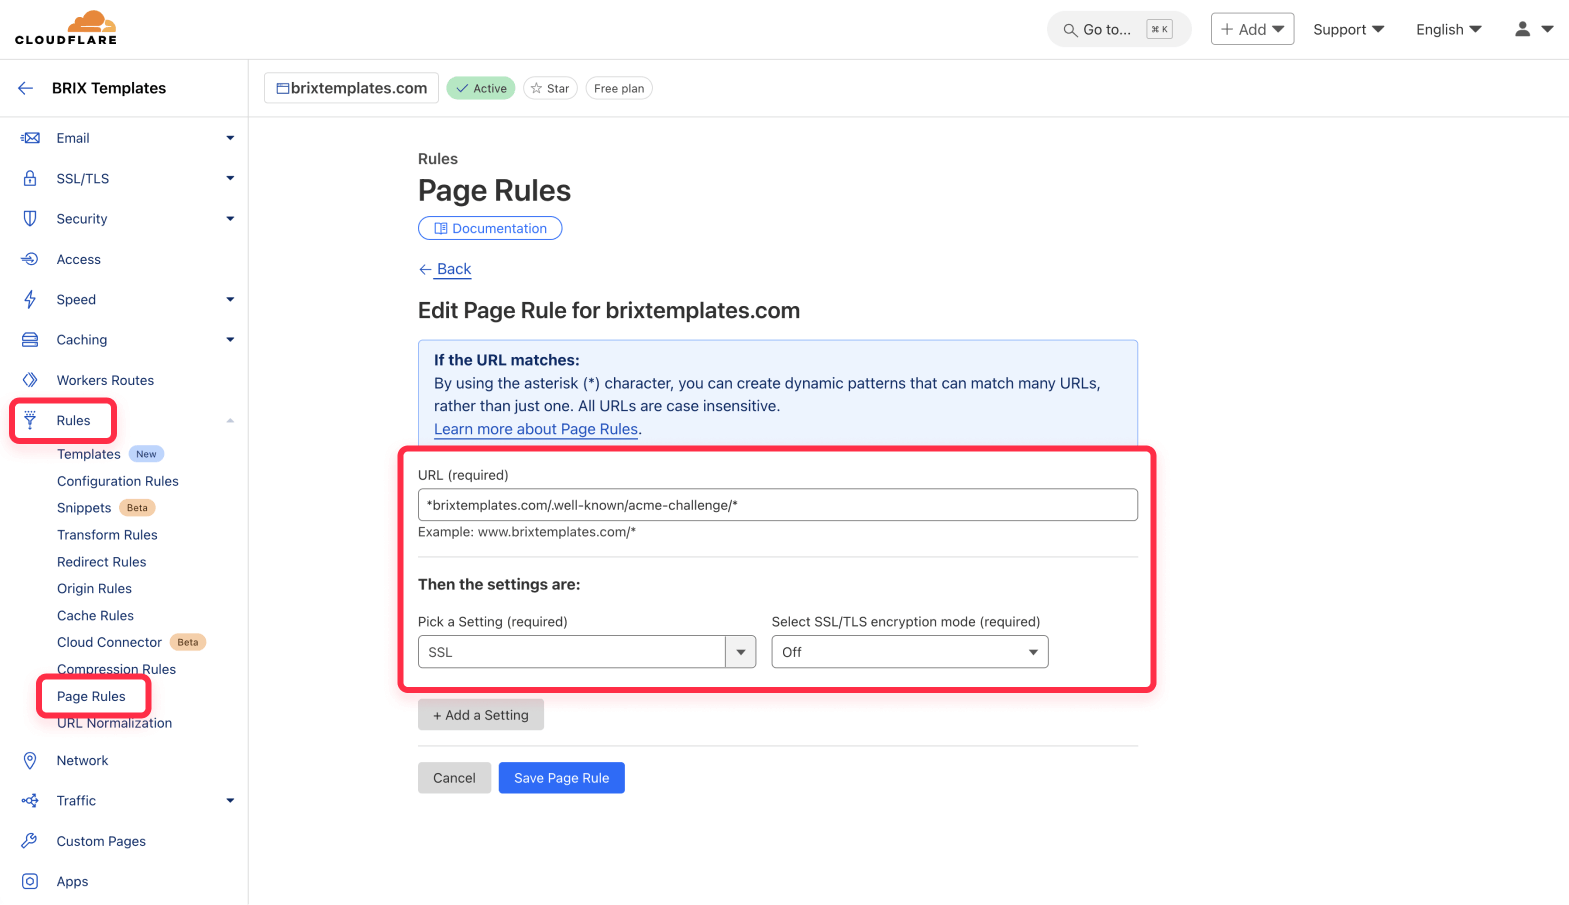This screenshot has height=905, width=1569.
Task: Click the search magnifier in Go to
Action: point(1070,30)
